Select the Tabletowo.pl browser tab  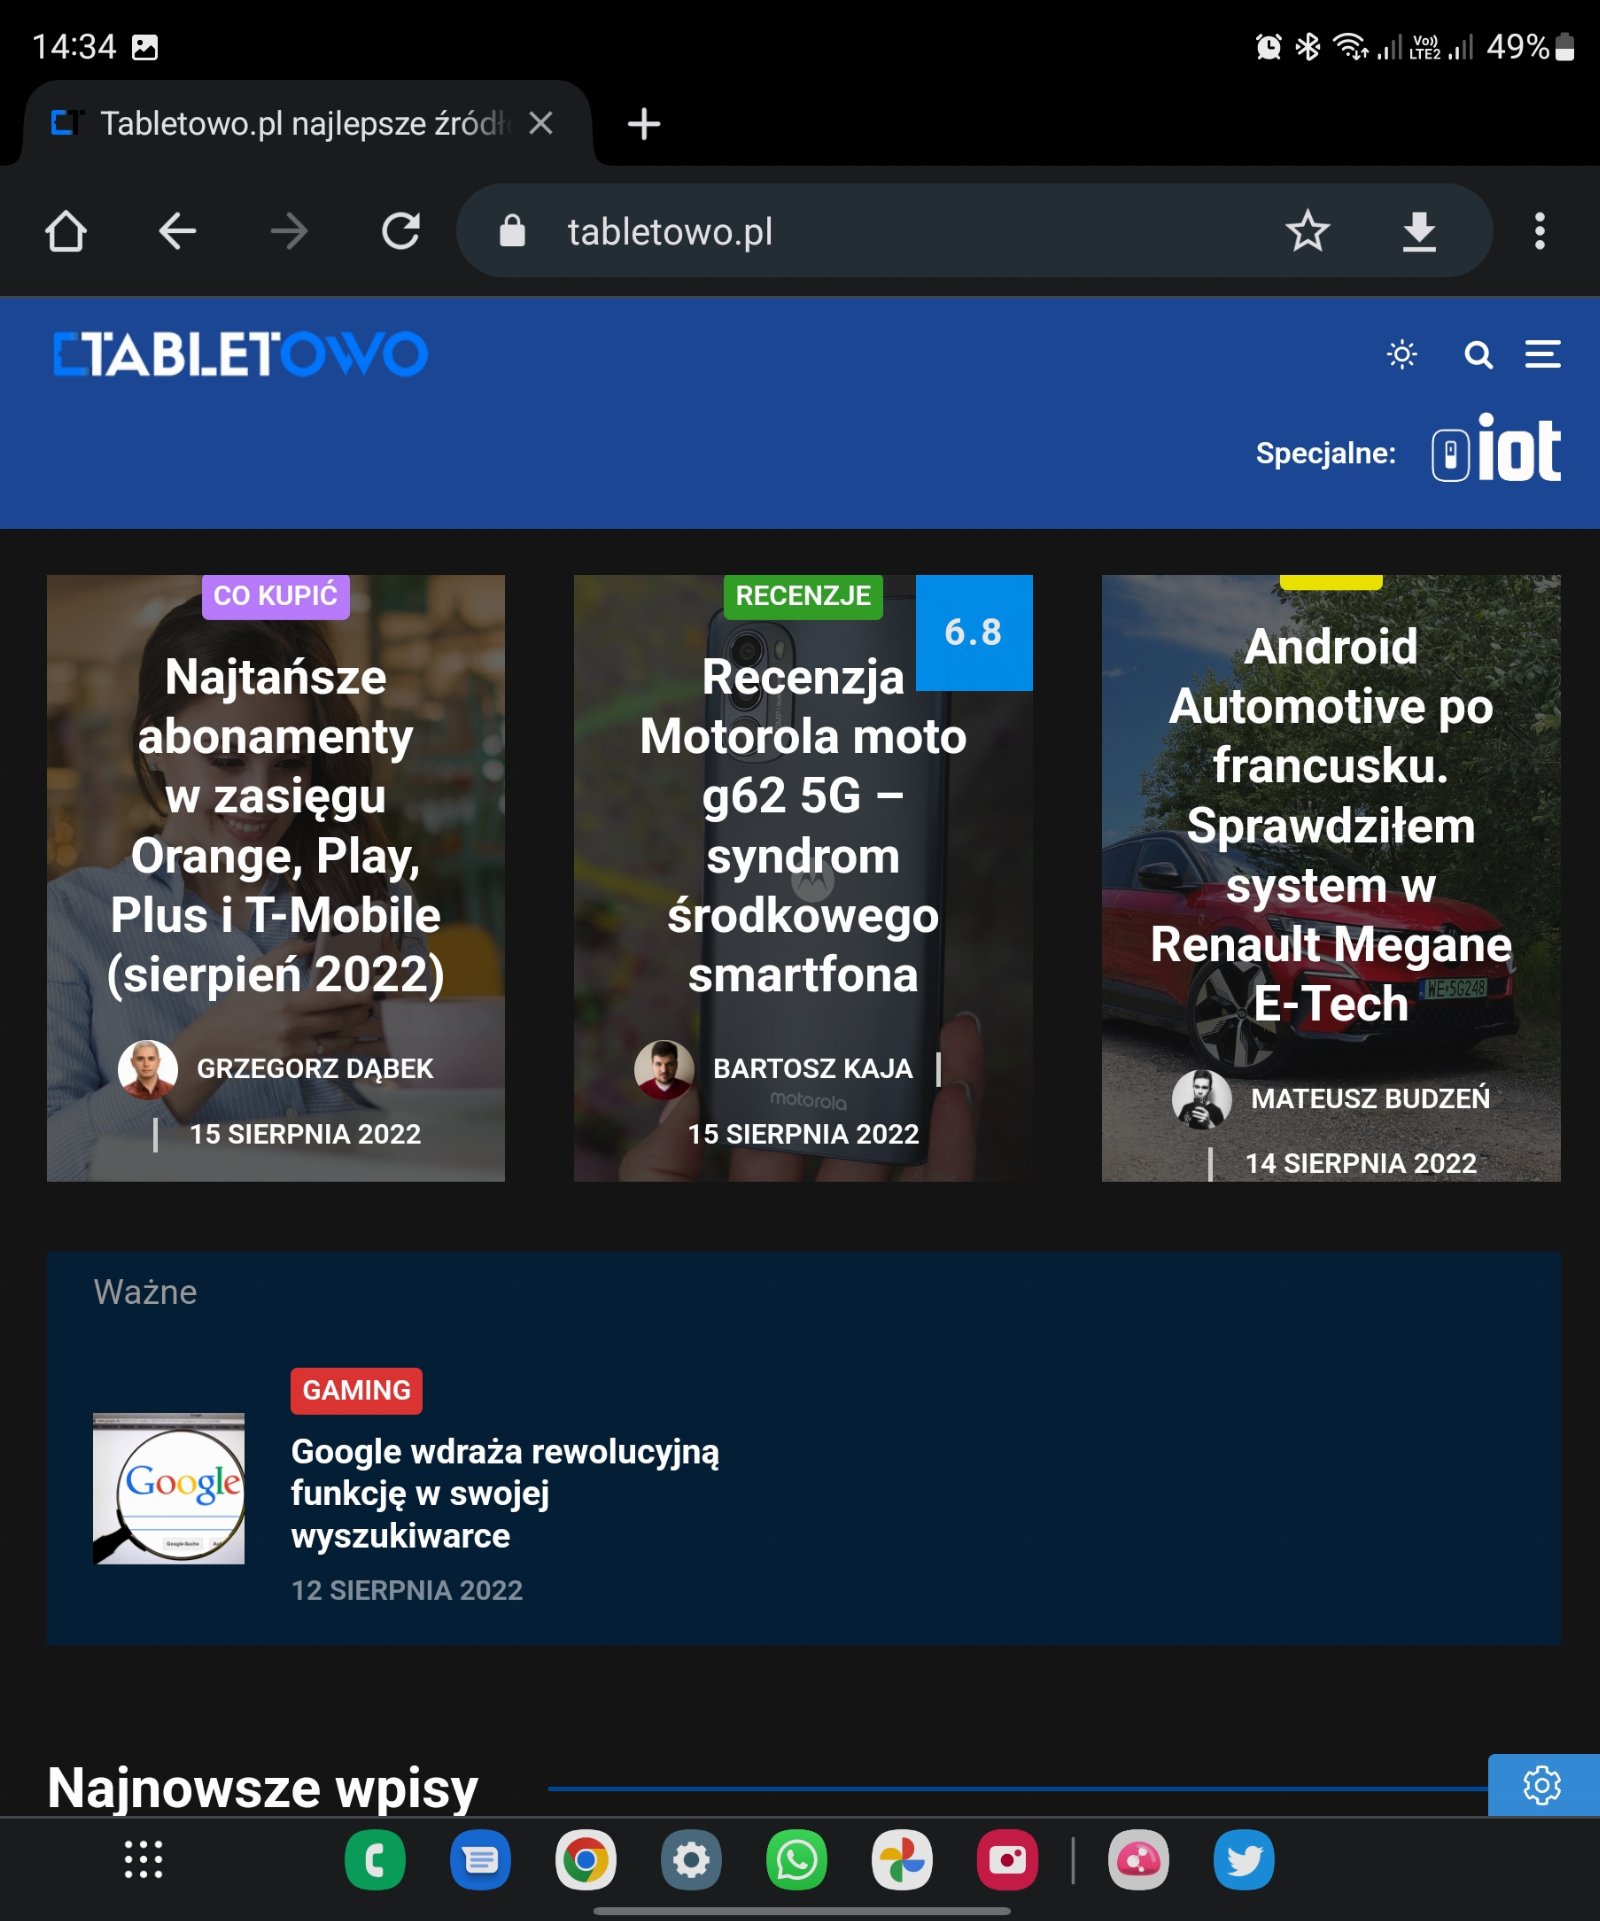307,123
